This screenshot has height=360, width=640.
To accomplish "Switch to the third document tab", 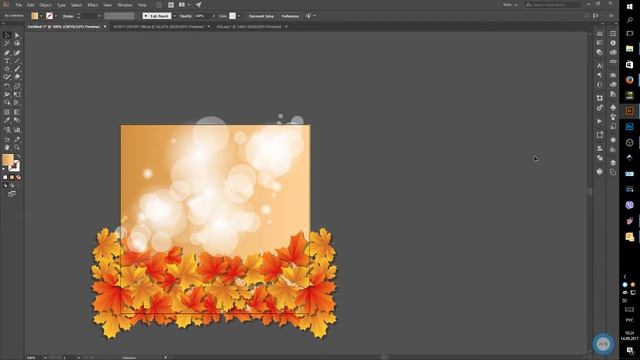I will pos(249,27).
